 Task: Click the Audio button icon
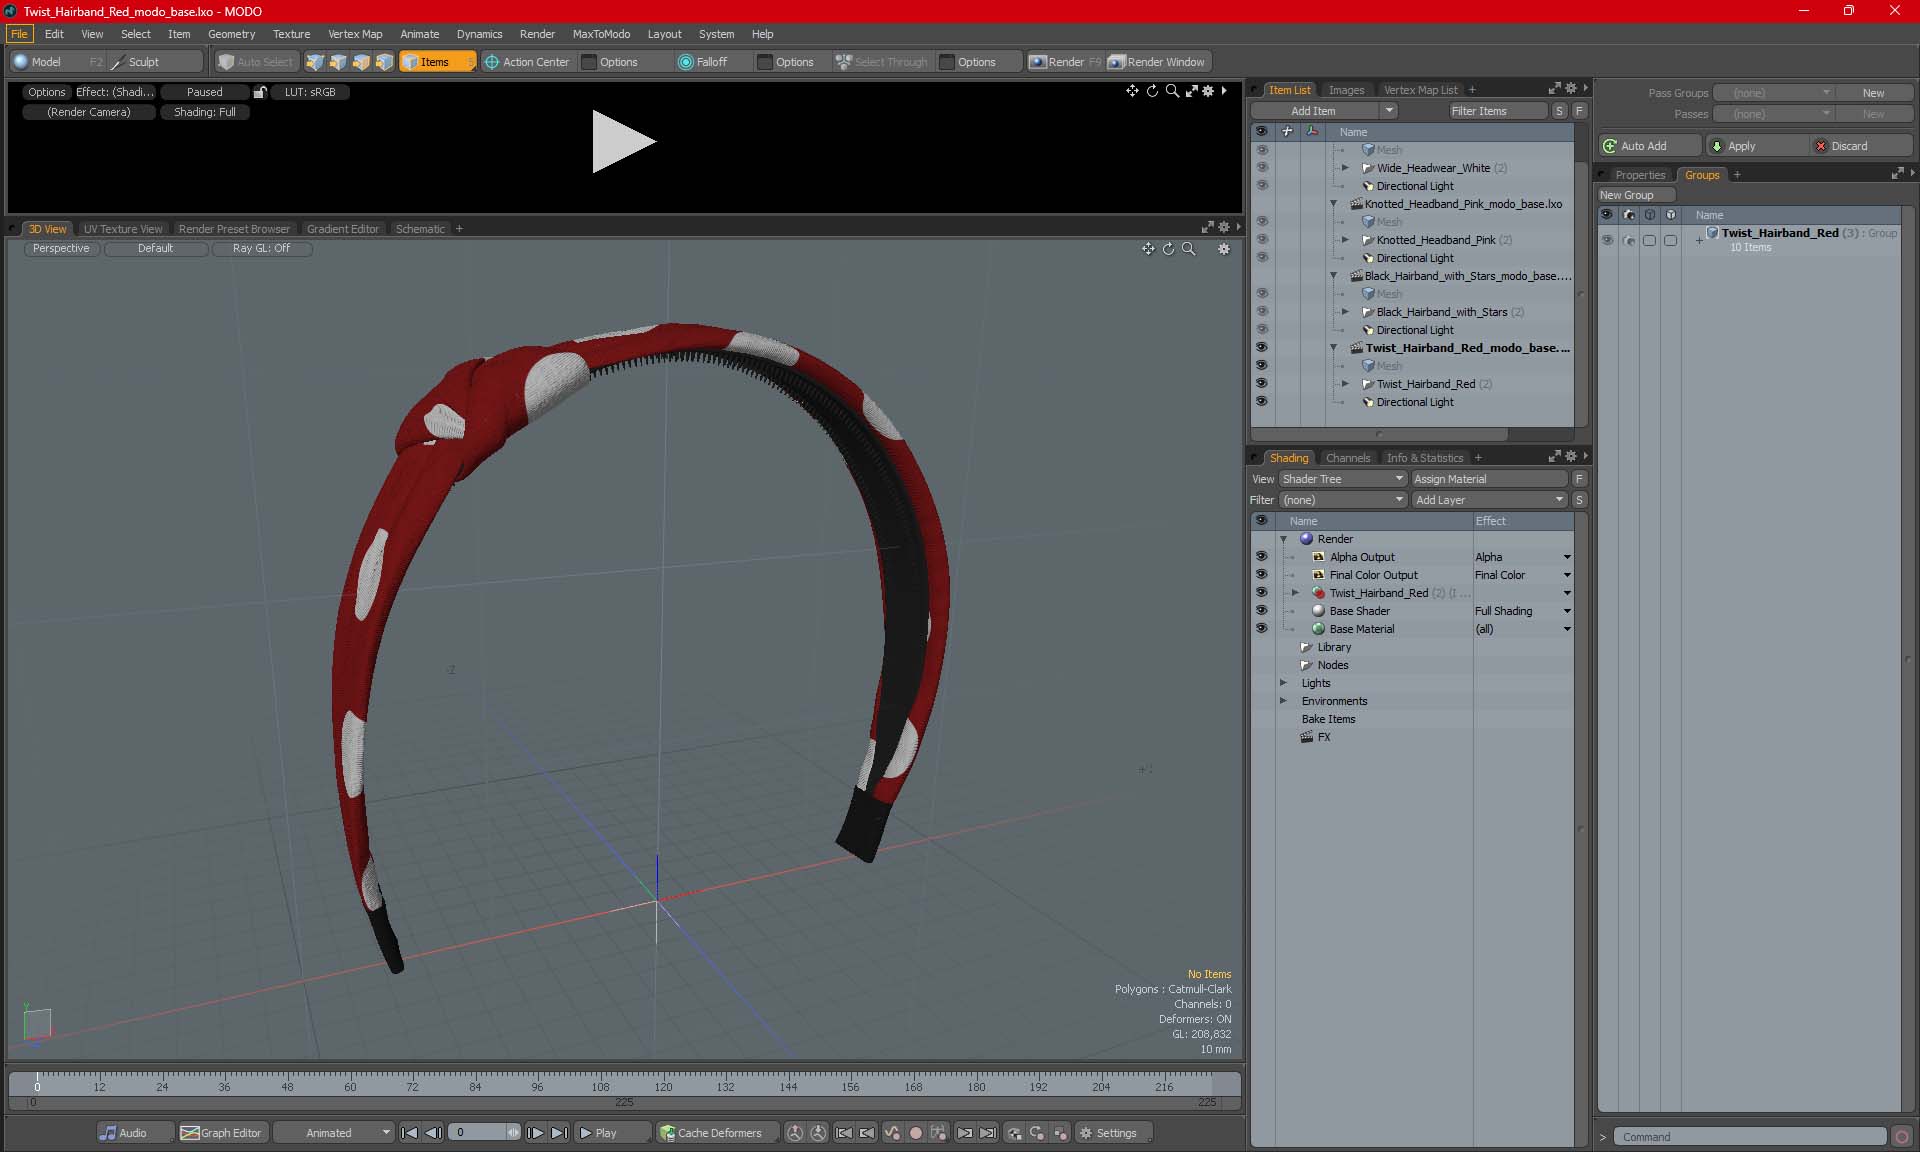(x=108, y=1133)
